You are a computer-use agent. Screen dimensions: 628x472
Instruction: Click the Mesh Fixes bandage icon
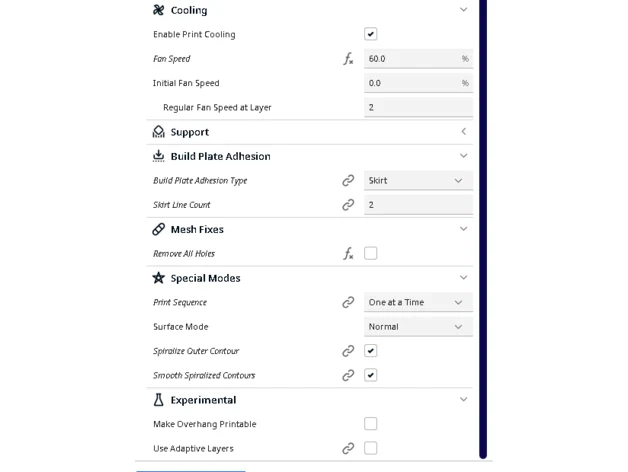[x=159, y=229]
